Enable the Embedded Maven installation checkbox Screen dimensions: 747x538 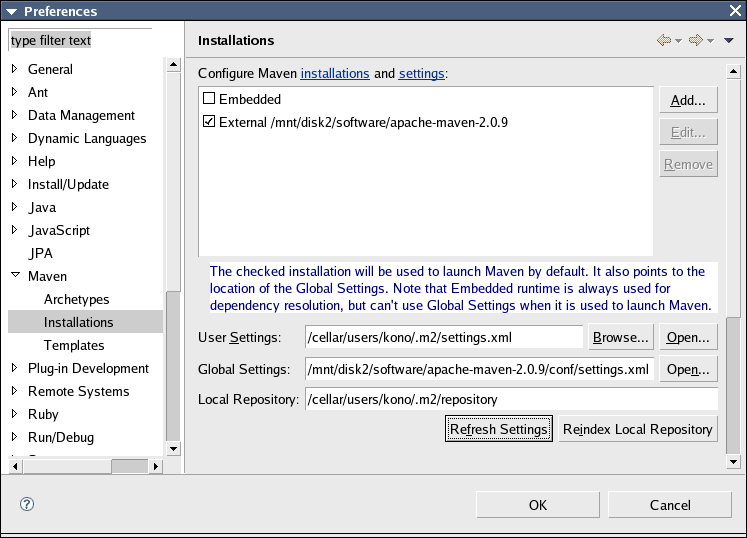click(209, 99)
